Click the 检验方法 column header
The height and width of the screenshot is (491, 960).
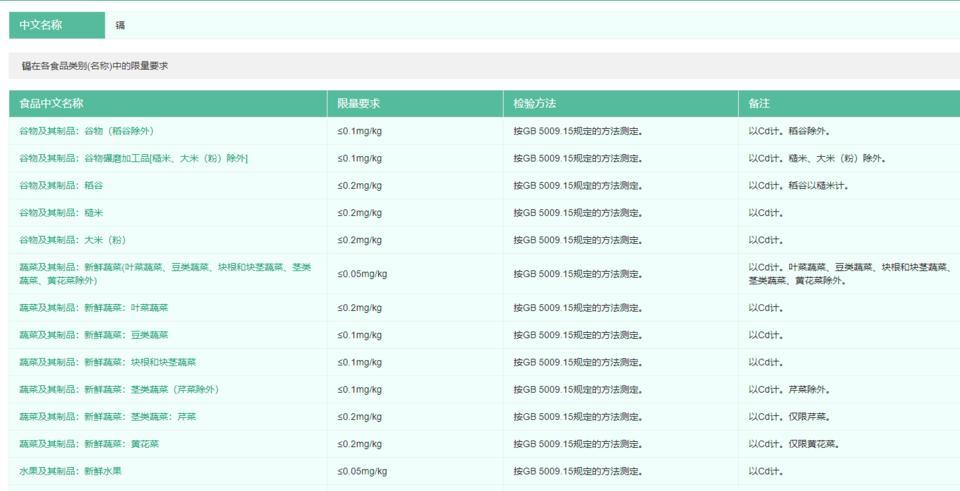point(535,103)
